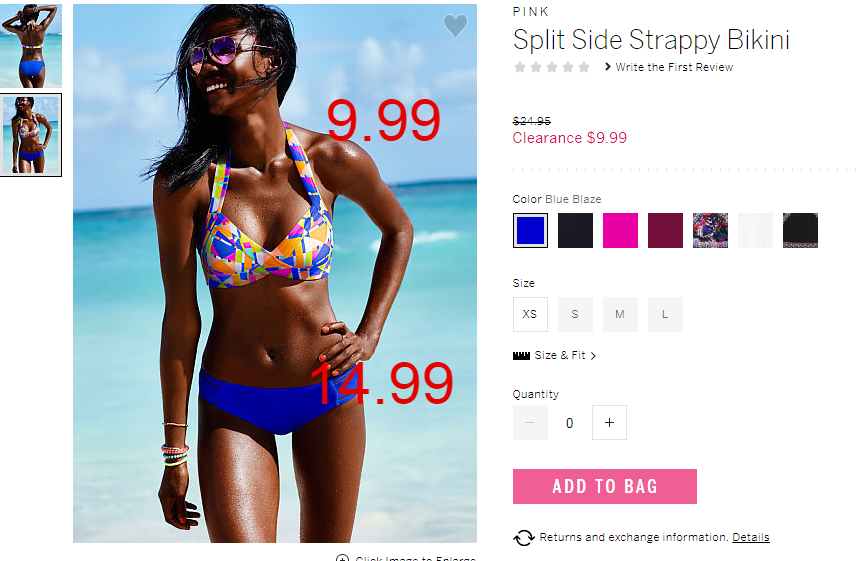Select size L
The image size is (862, 561).
coord(665,314)
